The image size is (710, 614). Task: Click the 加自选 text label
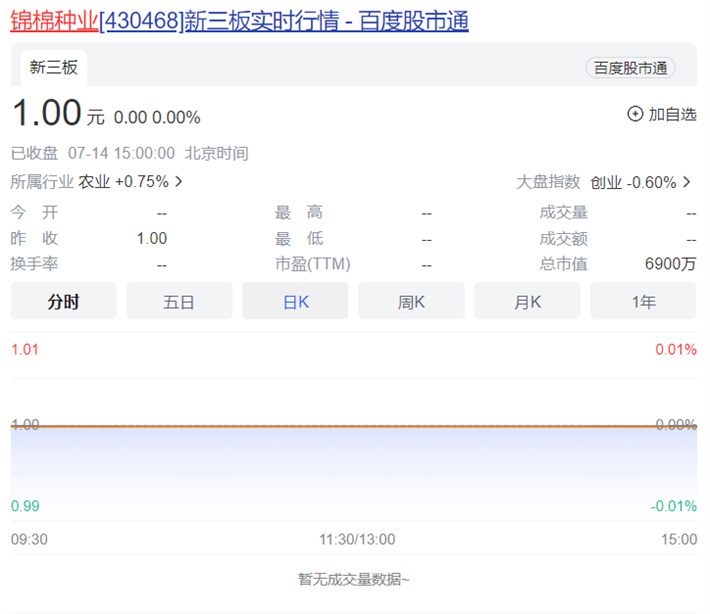coord(672,114)
